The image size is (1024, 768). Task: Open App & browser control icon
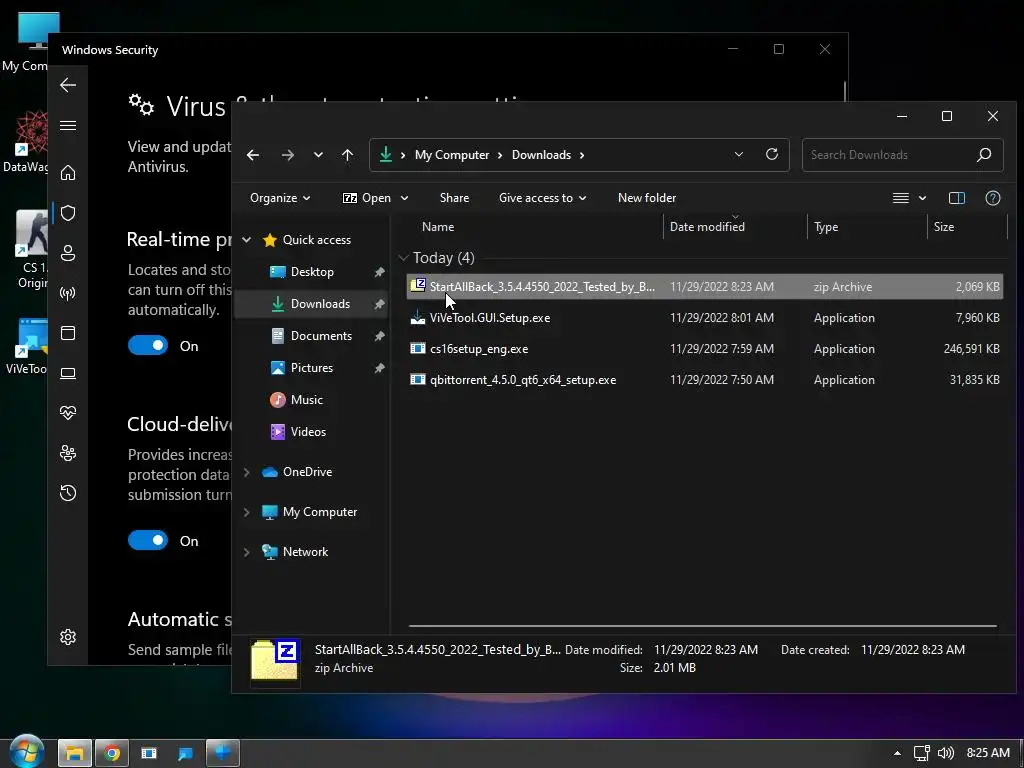coord(68,333)
